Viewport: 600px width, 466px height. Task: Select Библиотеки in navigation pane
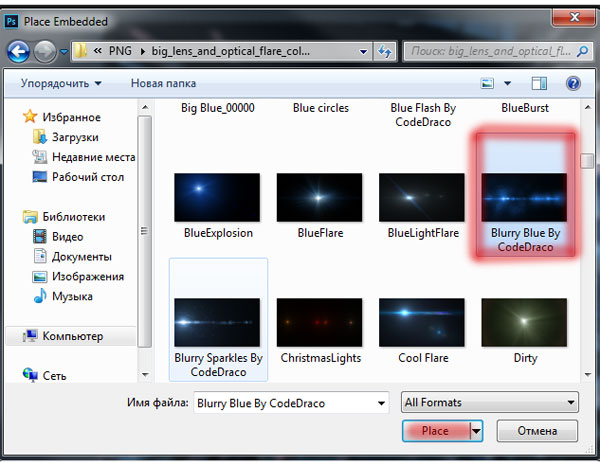point(73,217)
